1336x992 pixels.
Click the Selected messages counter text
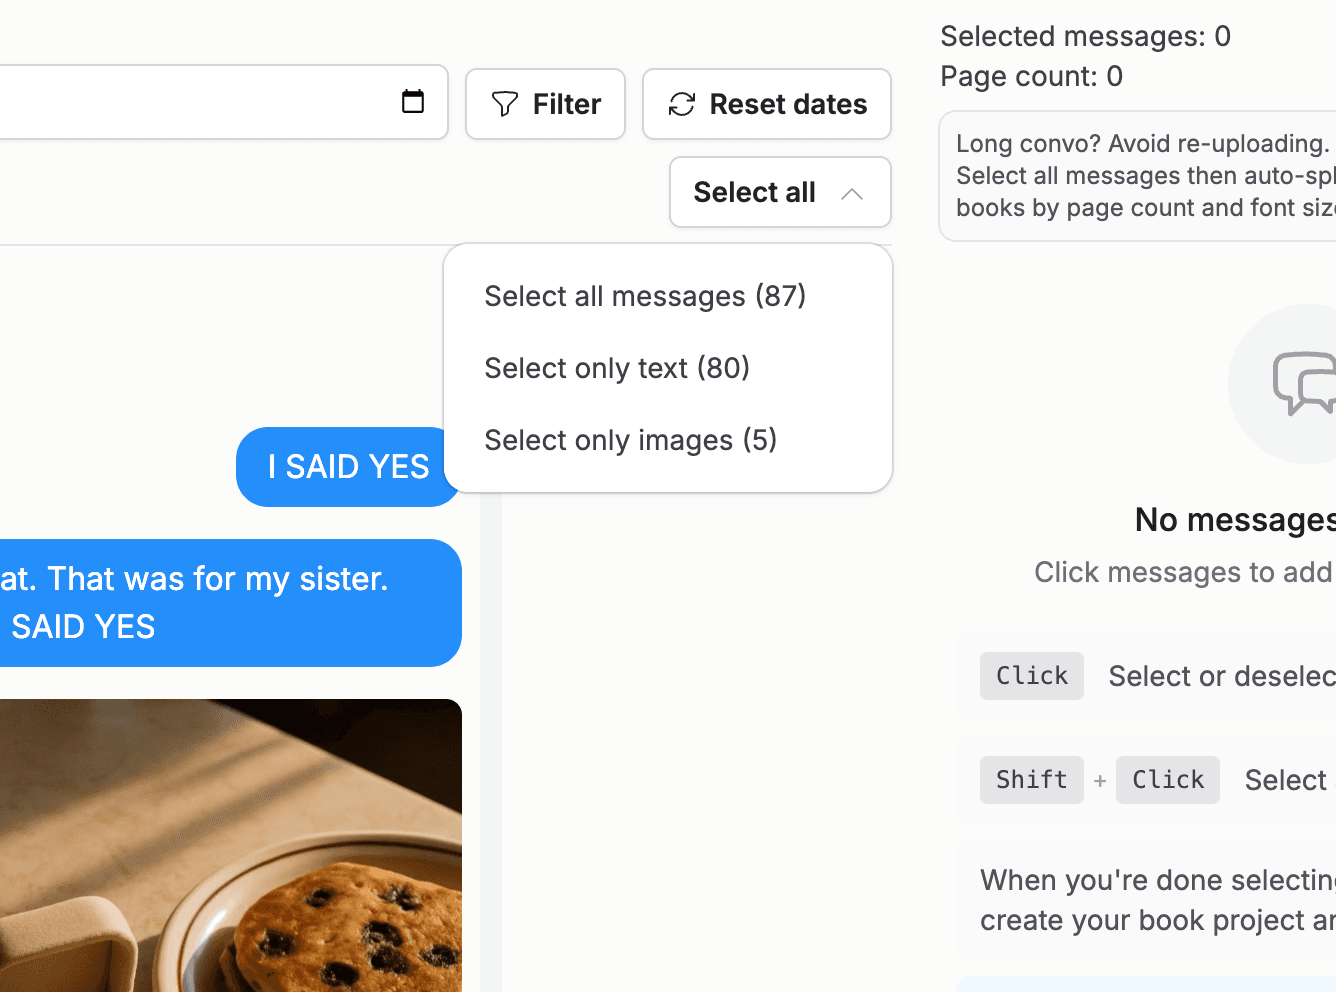point(1085,36)
